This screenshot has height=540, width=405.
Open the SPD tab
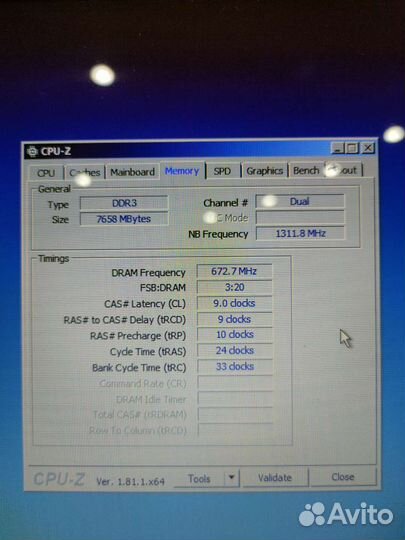(x=222, y=171)
